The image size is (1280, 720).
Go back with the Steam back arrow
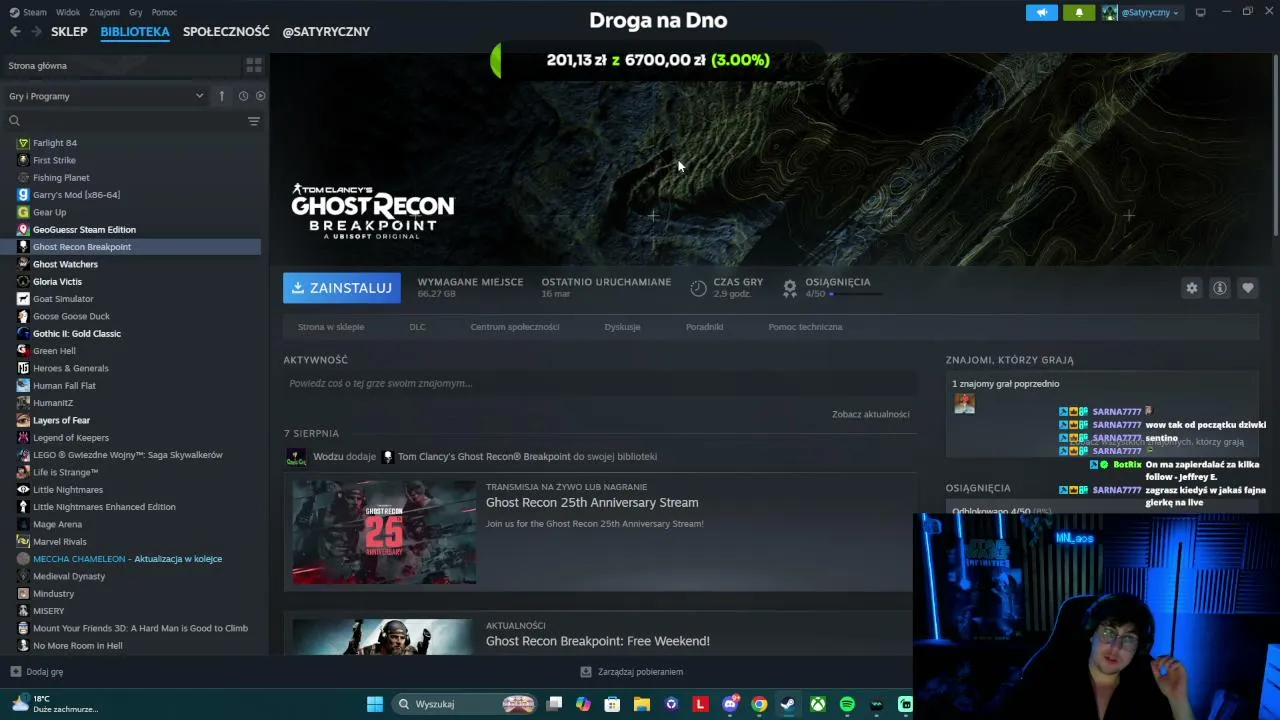(x=15, y=31)
